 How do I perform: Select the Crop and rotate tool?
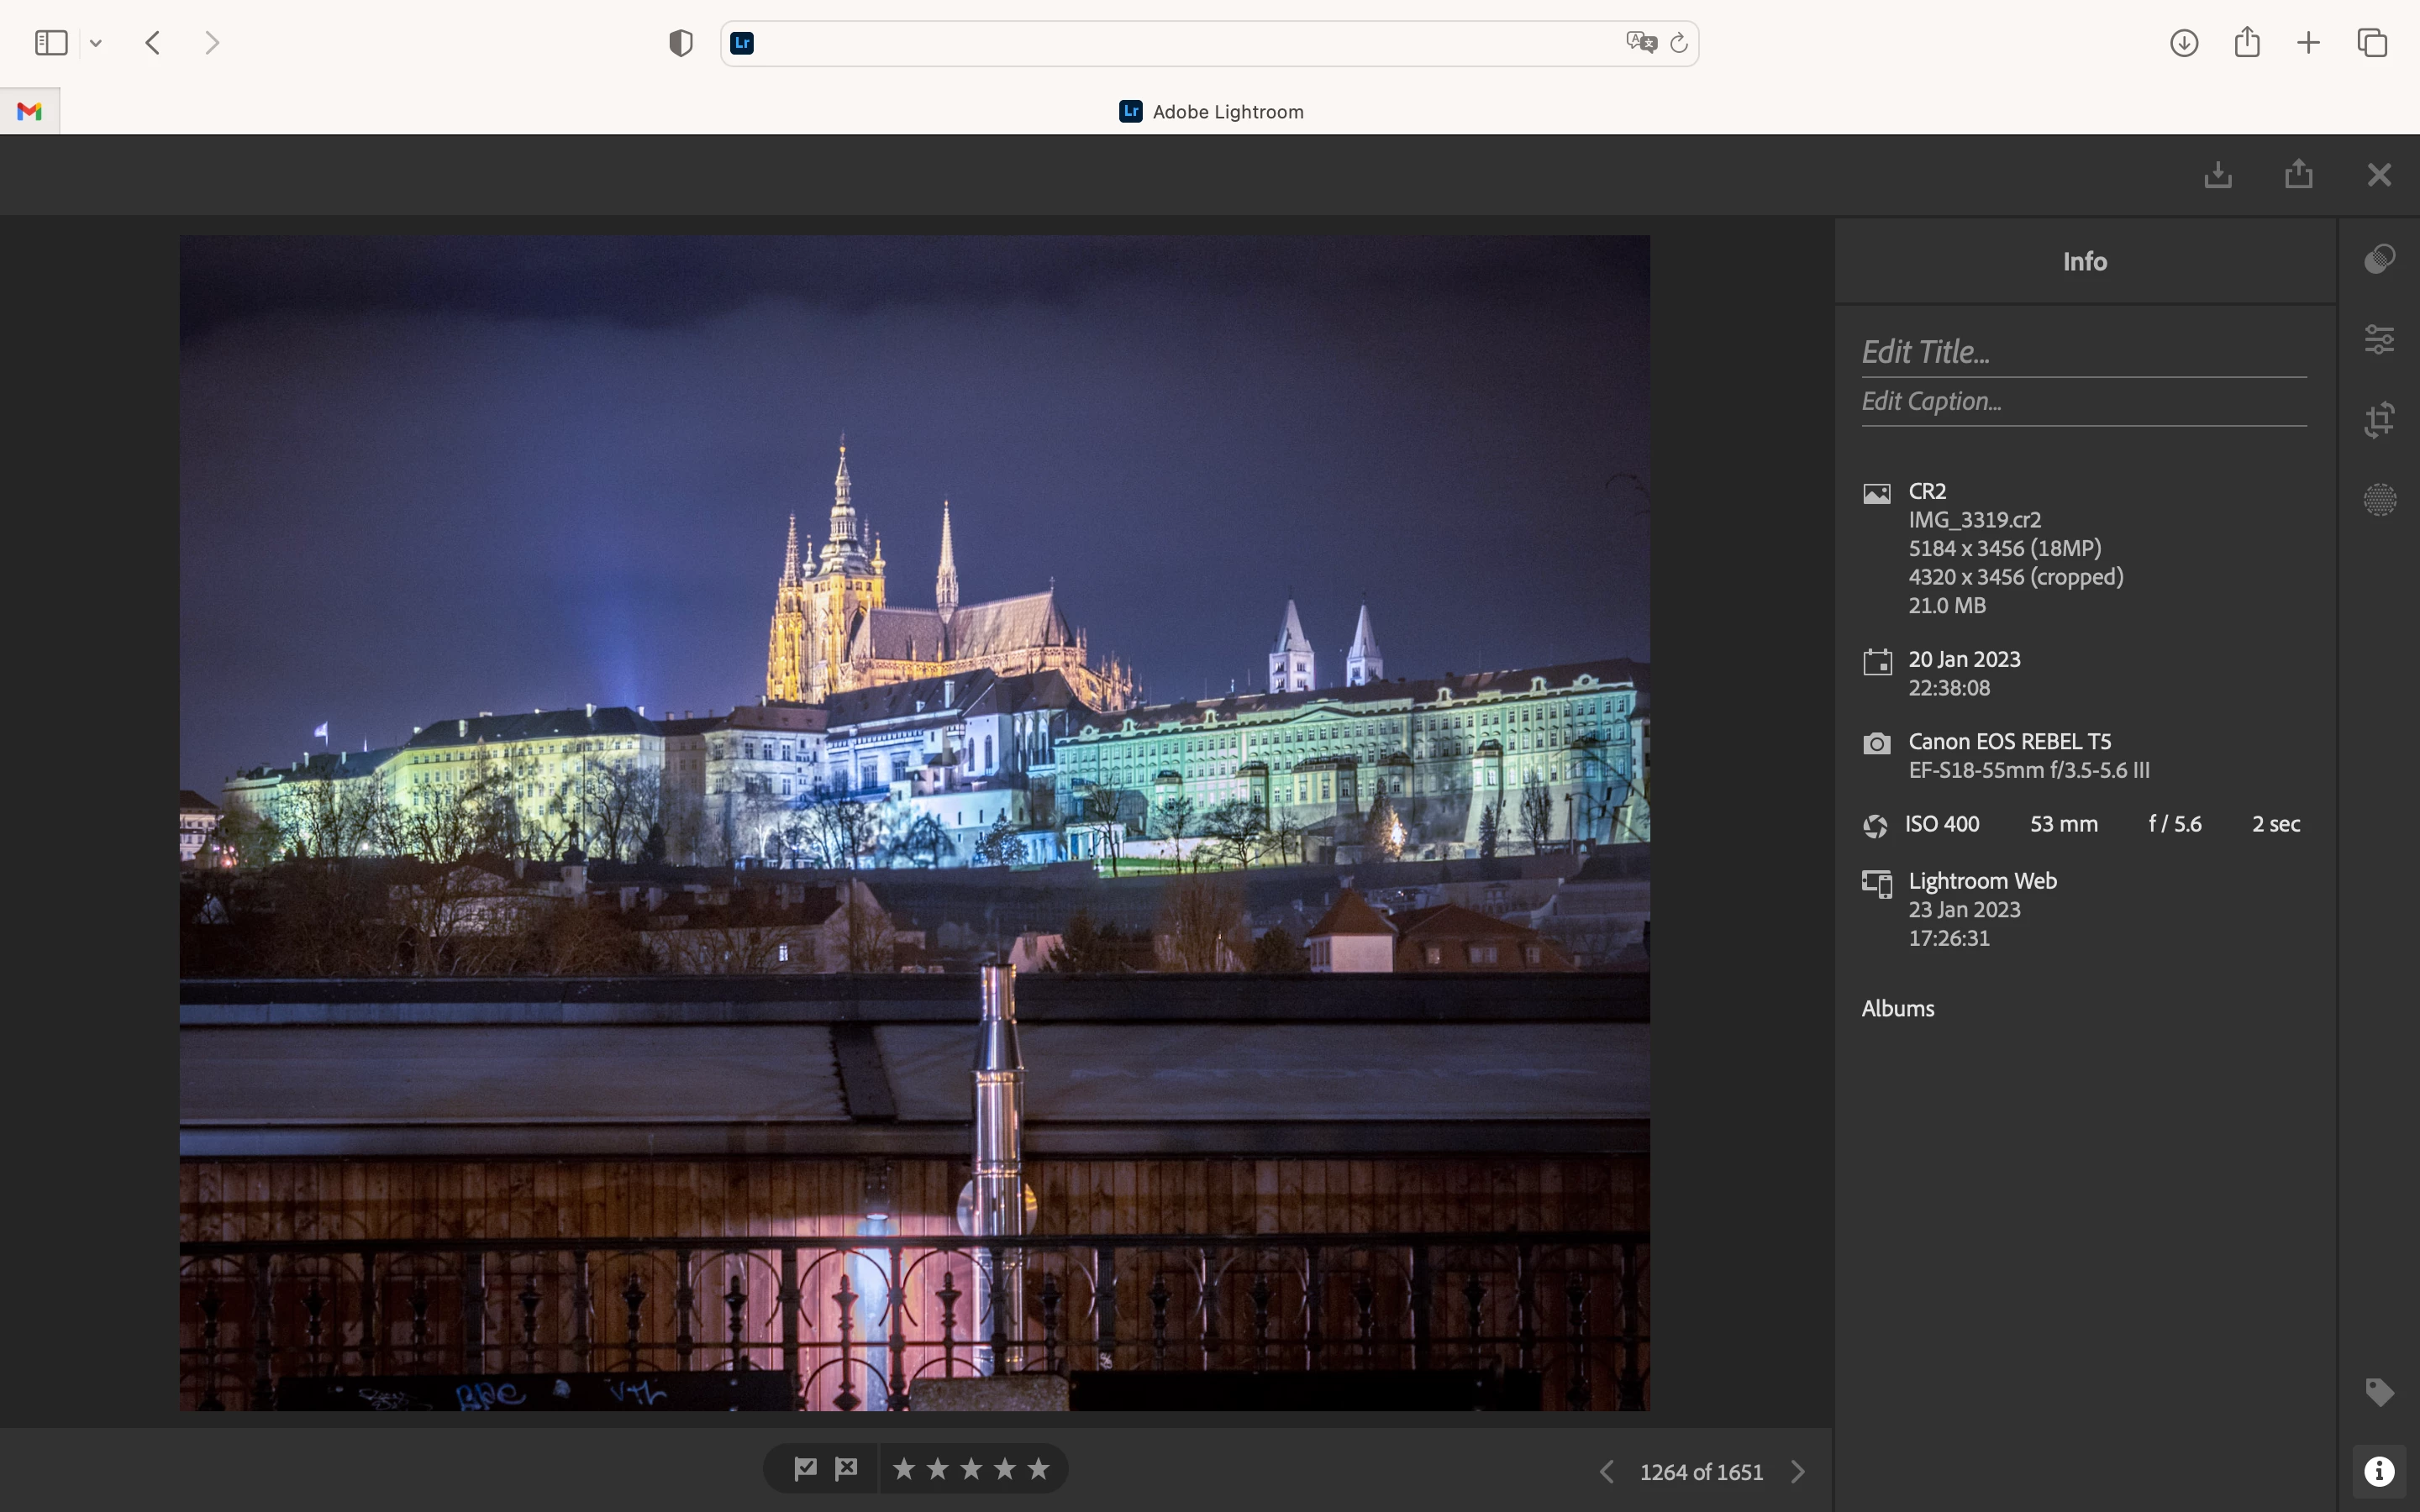pyautogui.click(x=2379, y=419)
